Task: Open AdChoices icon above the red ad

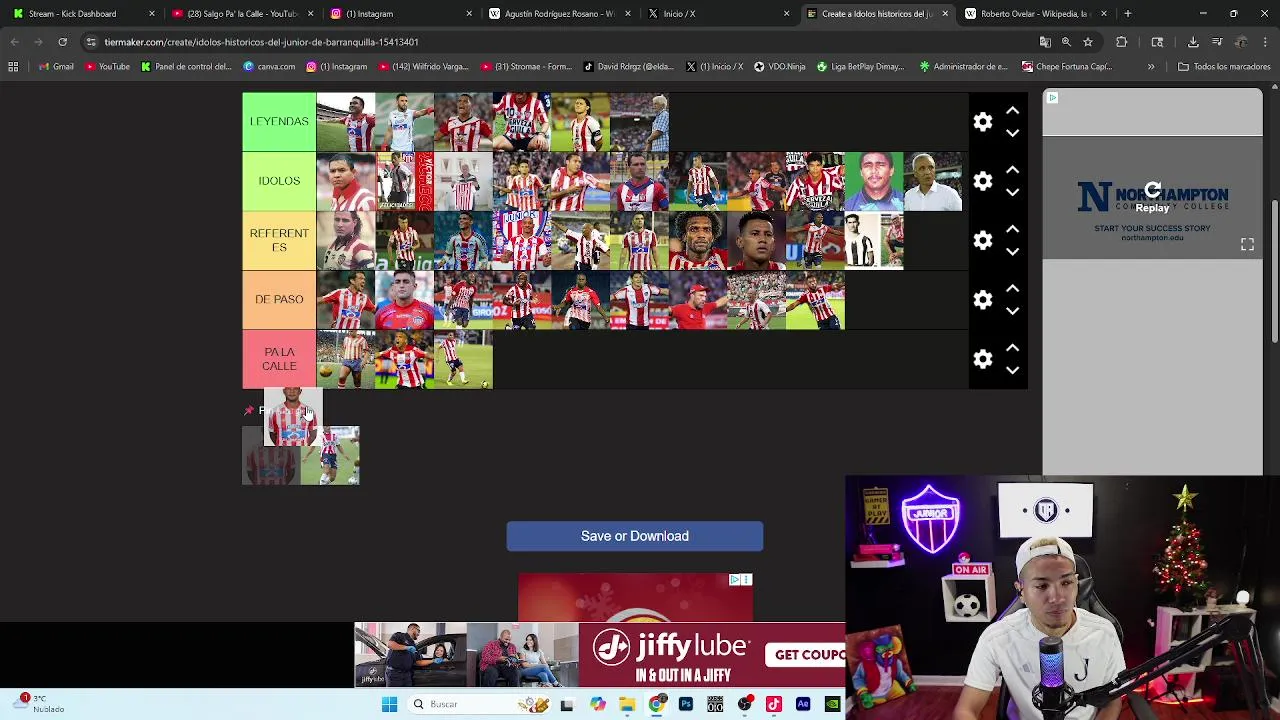Action: (735, 580)
